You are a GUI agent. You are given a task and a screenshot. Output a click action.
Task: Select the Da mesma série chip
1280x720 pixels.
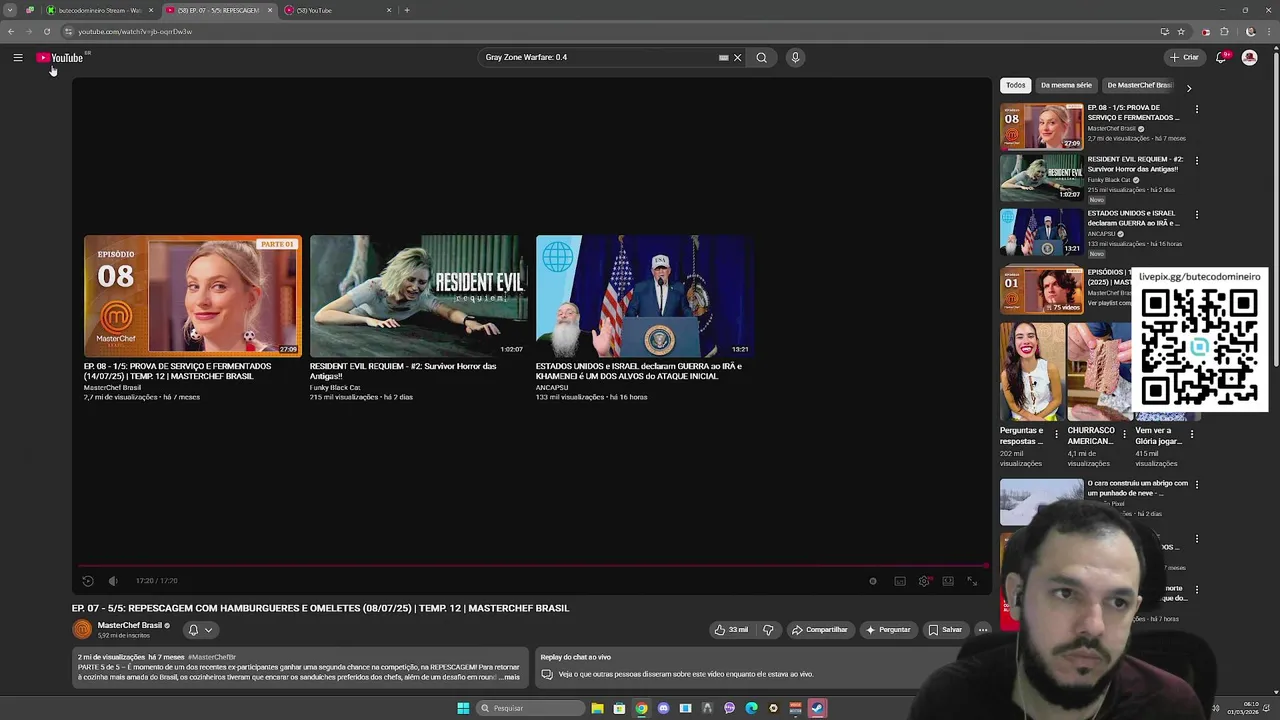1066,86
